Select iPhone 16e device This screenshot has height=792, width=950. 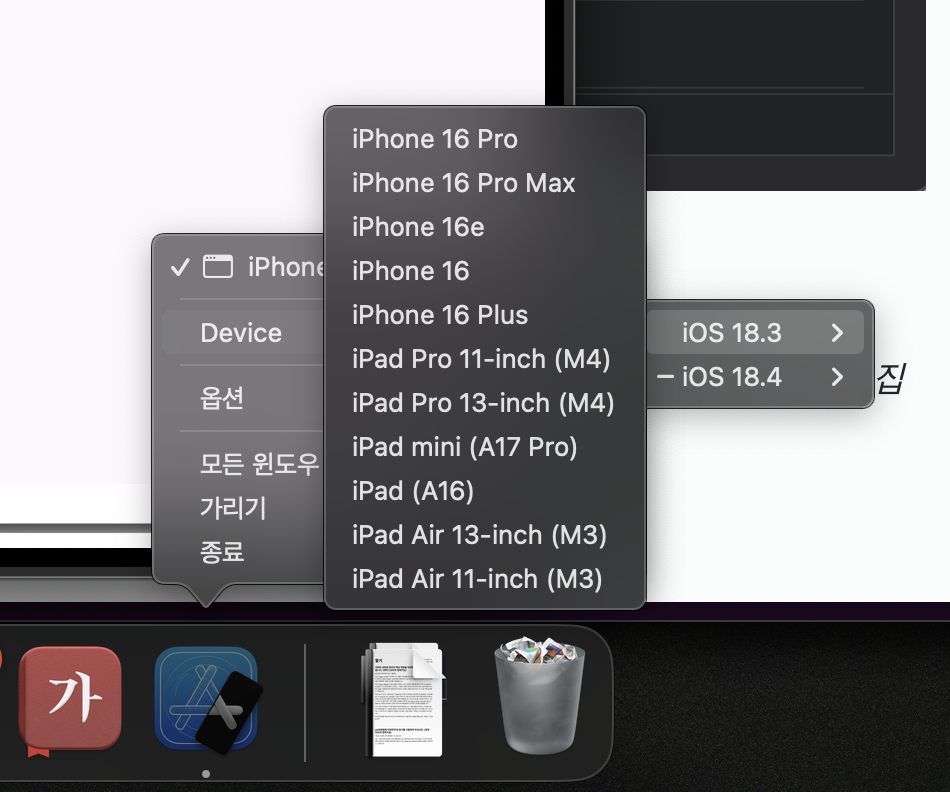pos(485,227)
